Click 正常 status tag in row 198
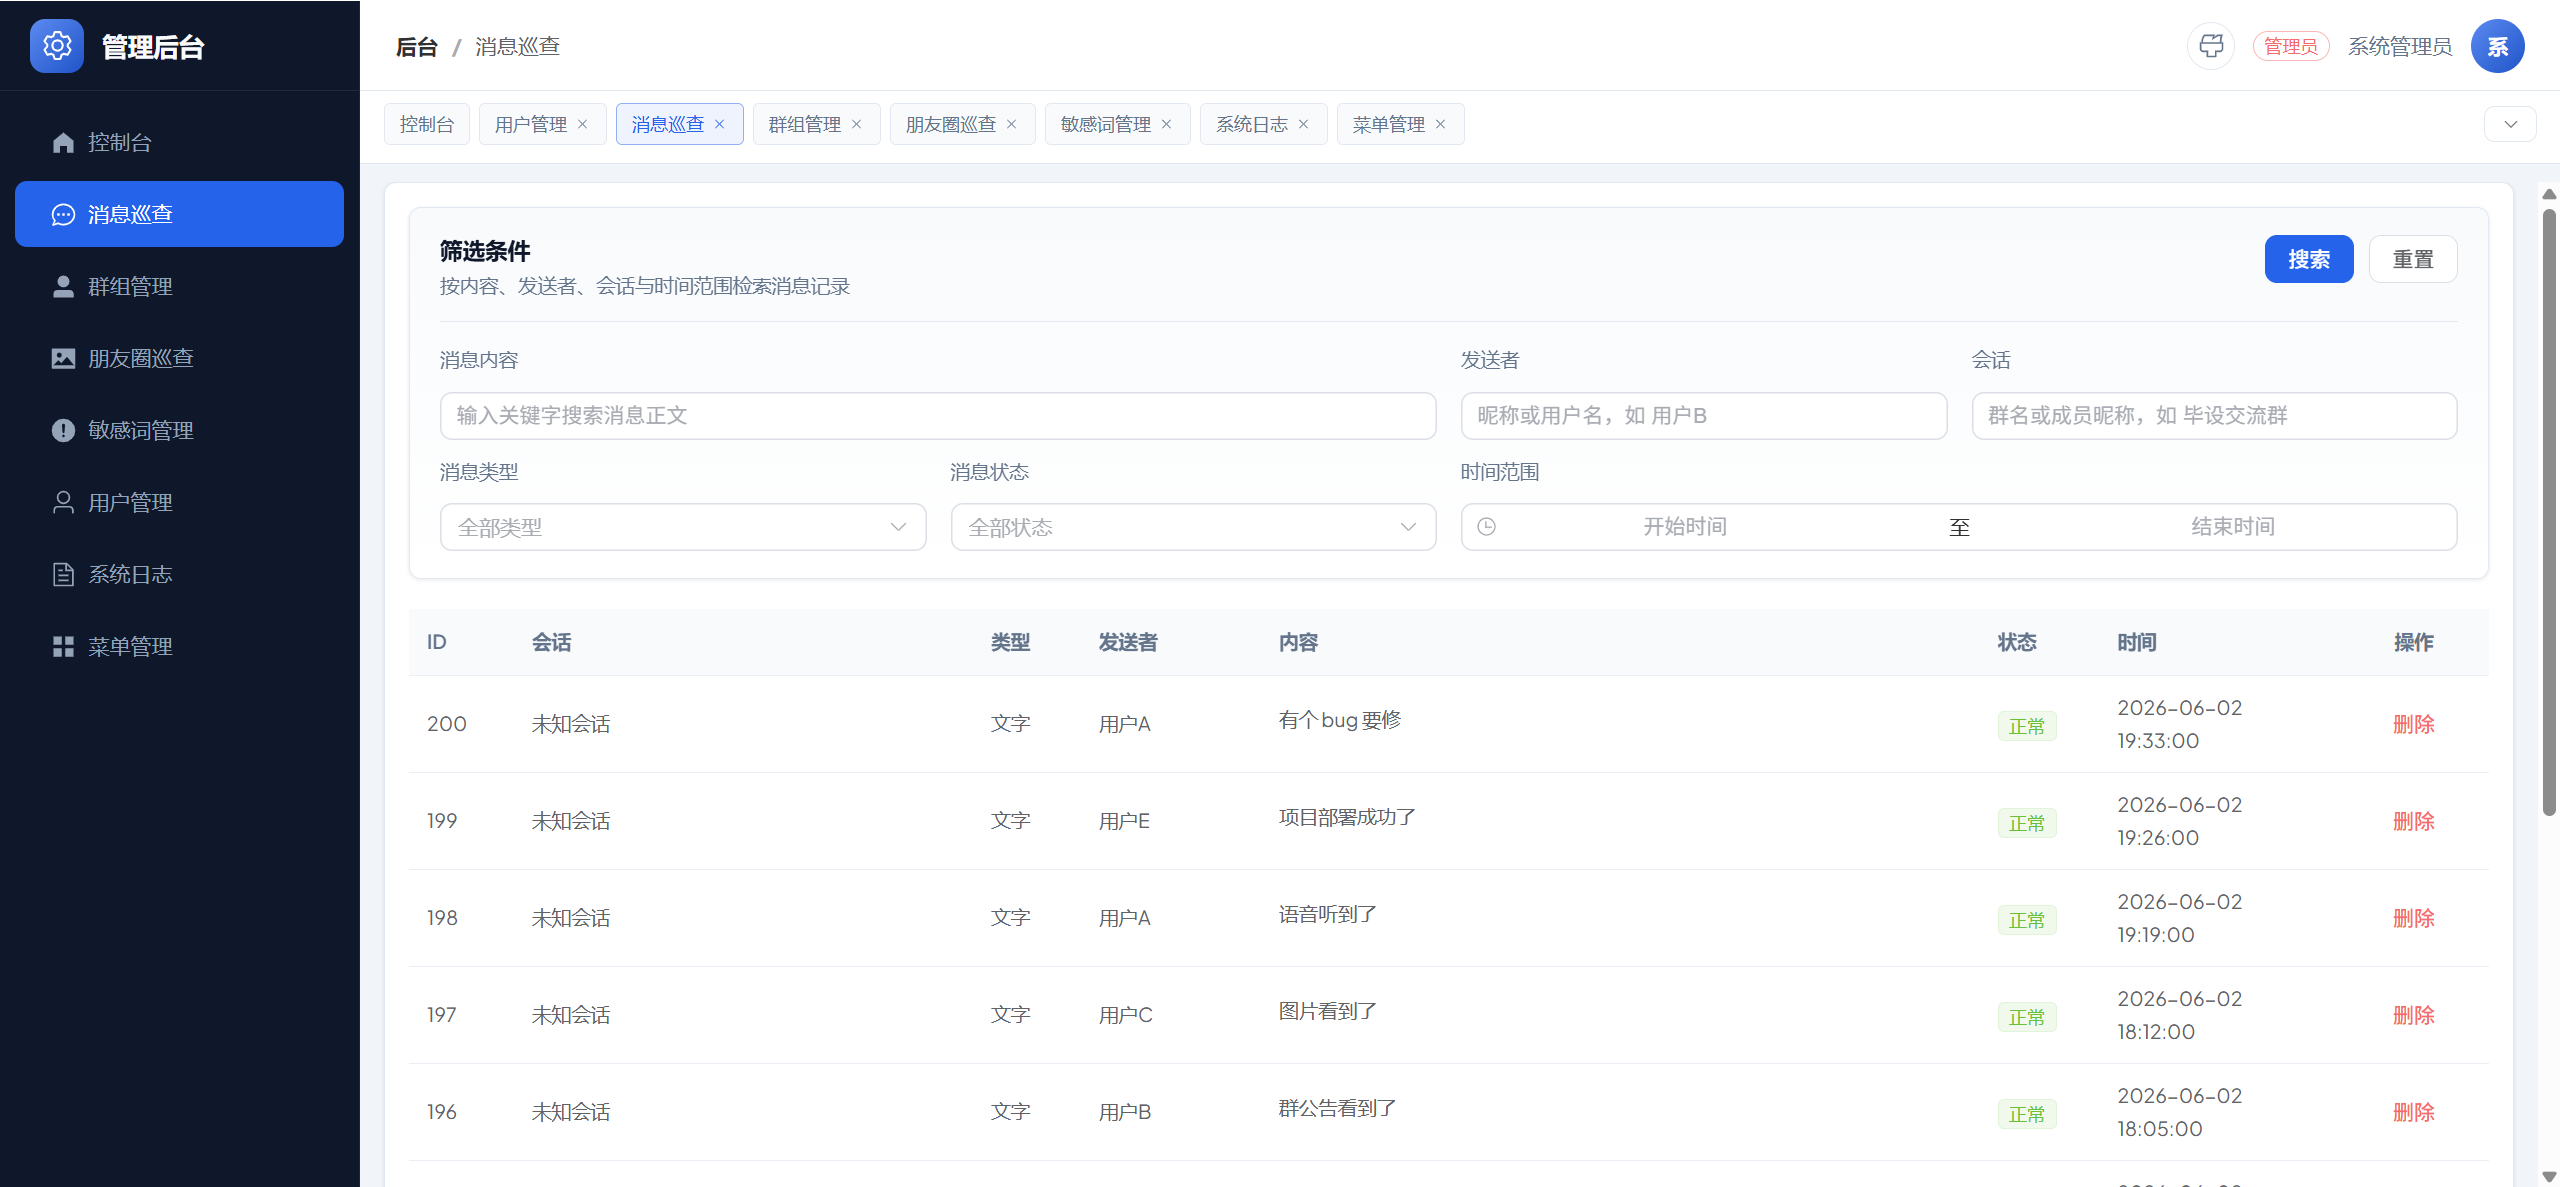The width and height of the screenshot is (2560, 1187). coord(2027,920)
